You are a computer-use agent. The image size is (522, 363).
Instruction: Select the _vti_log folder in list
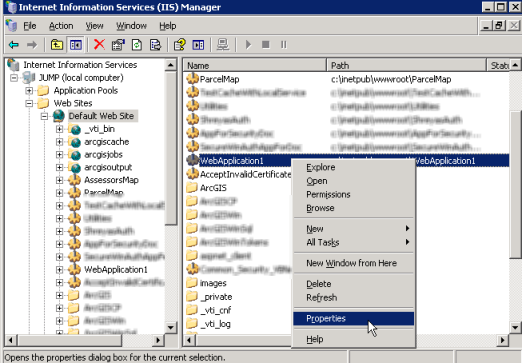click(x=215, y=324)
